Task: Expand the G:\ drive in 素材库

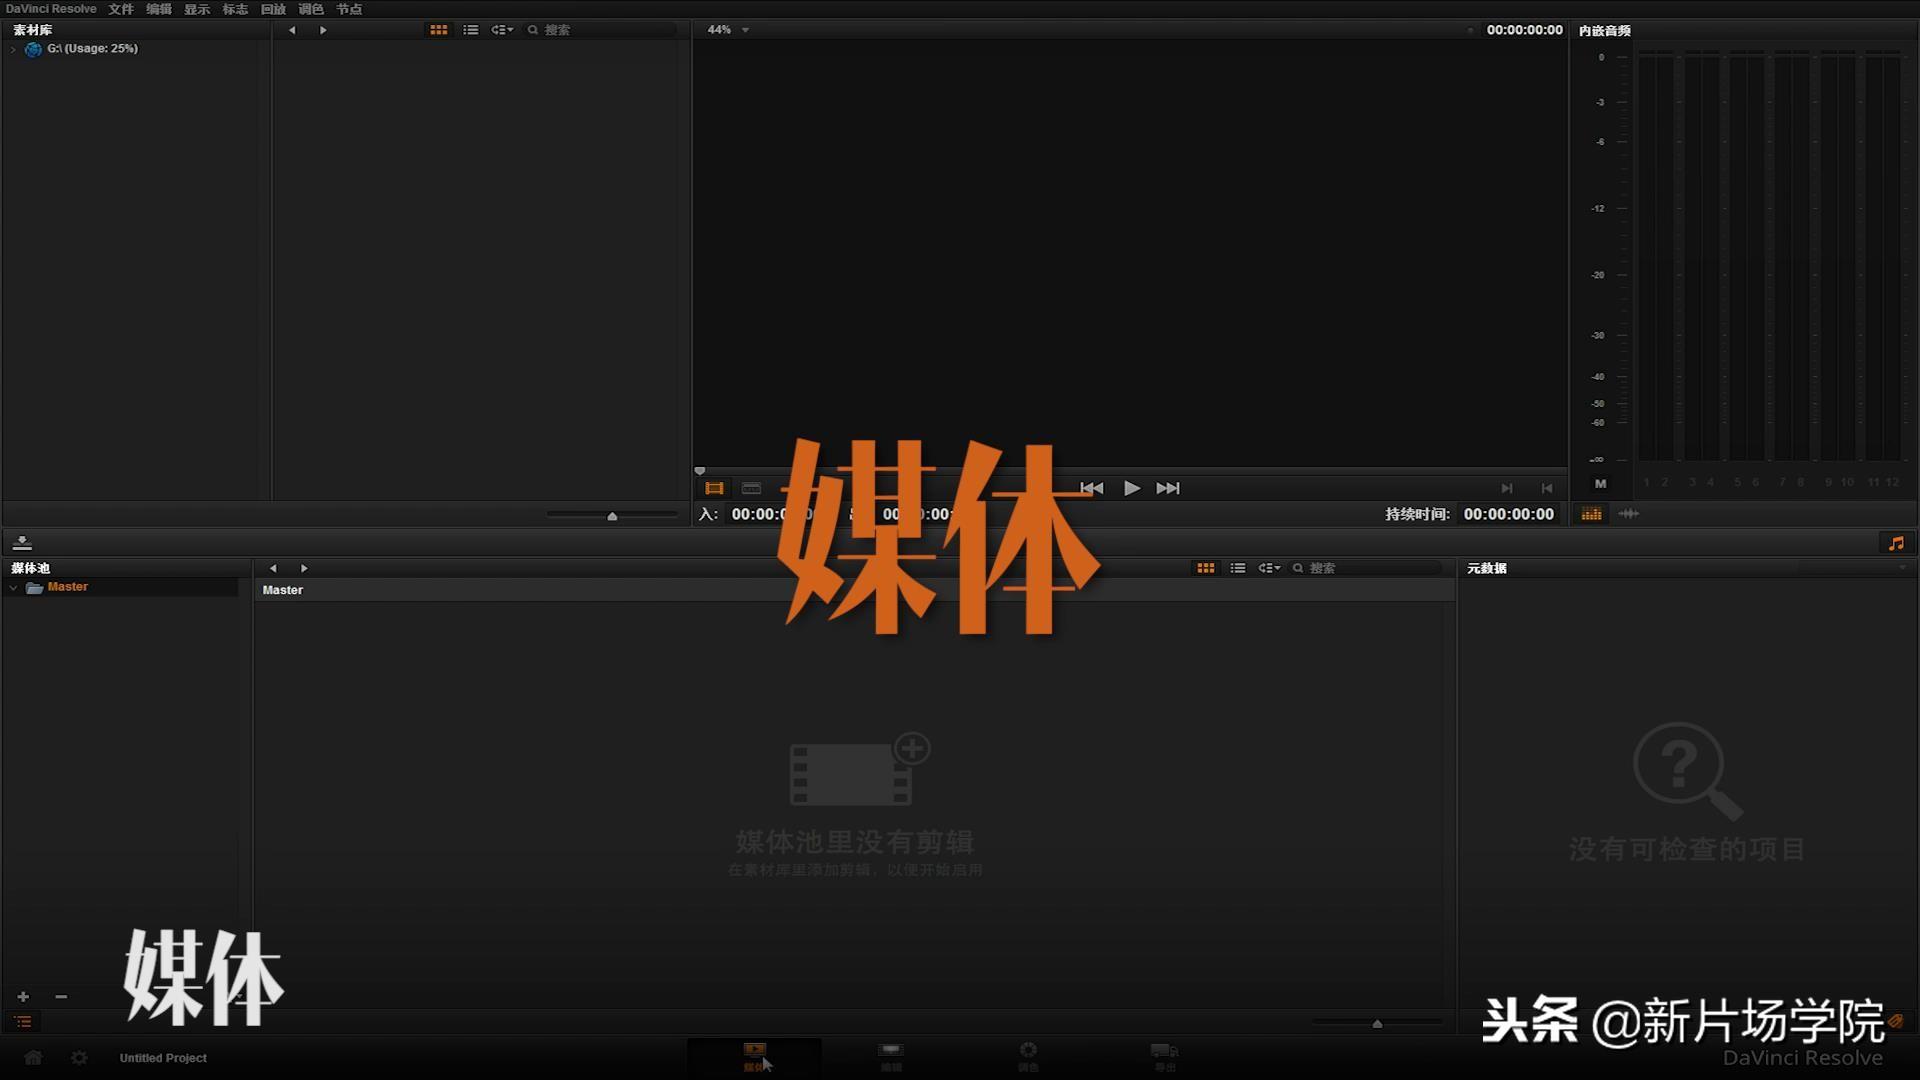Action: [13, 49]
